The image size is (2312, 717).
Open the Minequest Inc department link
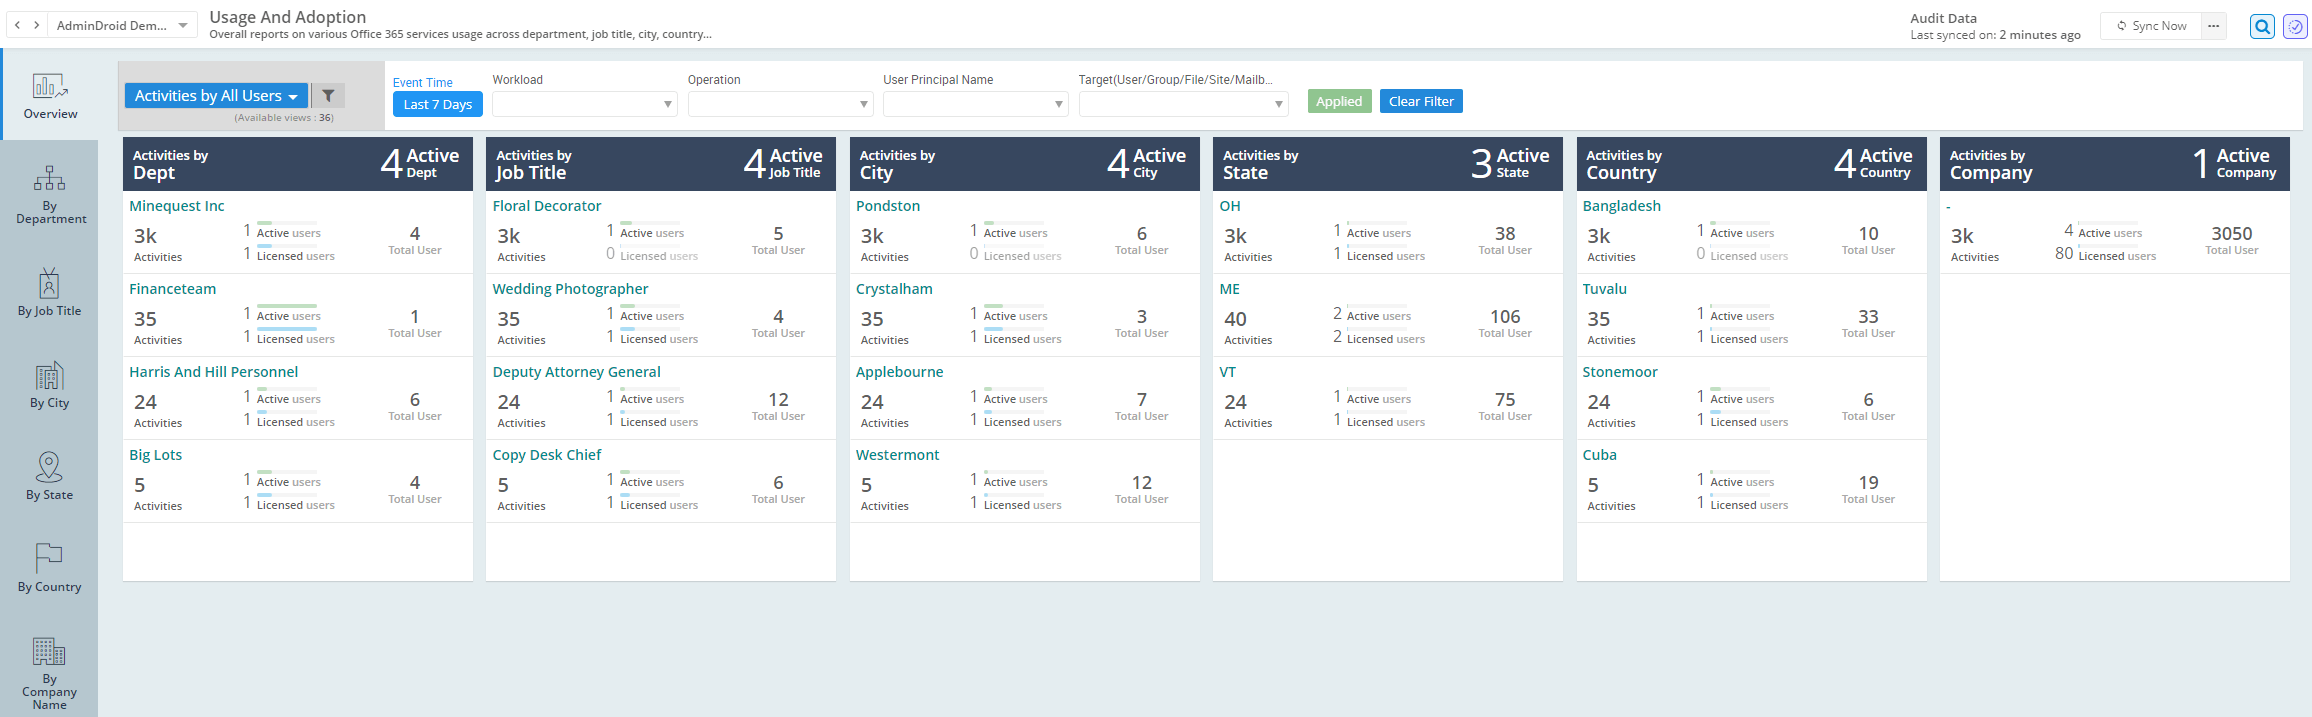pyautogui.click(x=177, y=206)
